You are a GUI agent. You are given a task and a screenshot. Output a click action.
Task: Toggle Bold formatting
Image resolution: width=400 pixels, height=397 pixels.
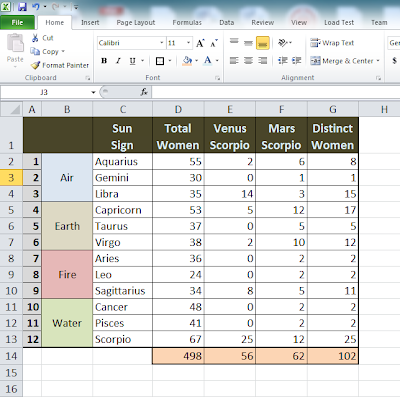click(104, 61)
